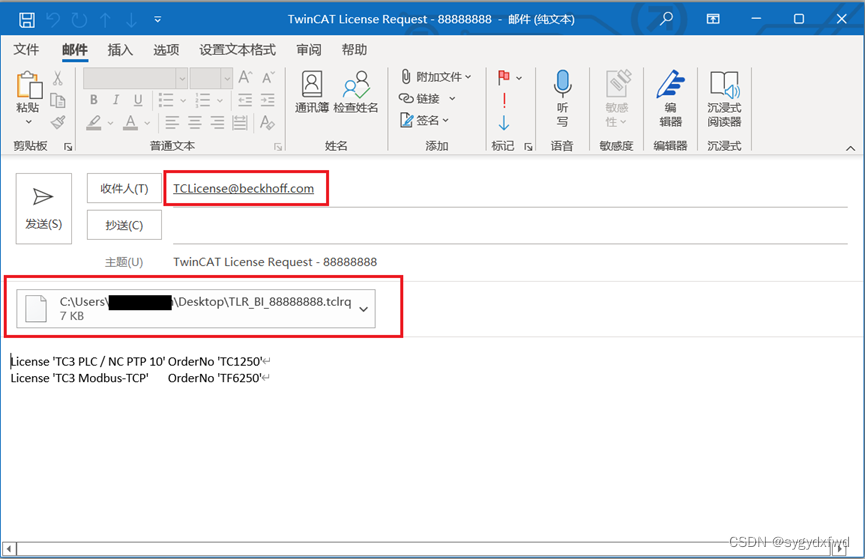Screen dimensions: 865x559
Task: Click the Undo arrow in title bar
Action: pyautogui.click(x=54, y=20)
